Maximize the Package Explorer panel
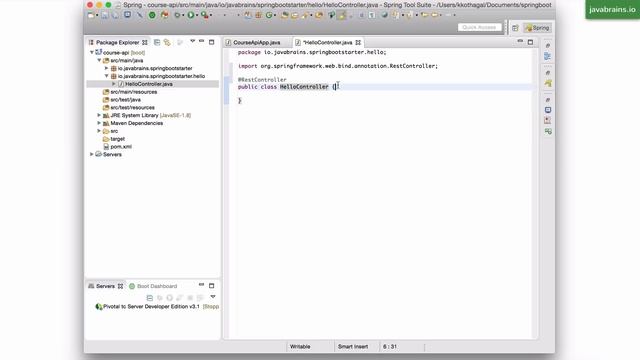640x360 pixels. click(211, 42)
